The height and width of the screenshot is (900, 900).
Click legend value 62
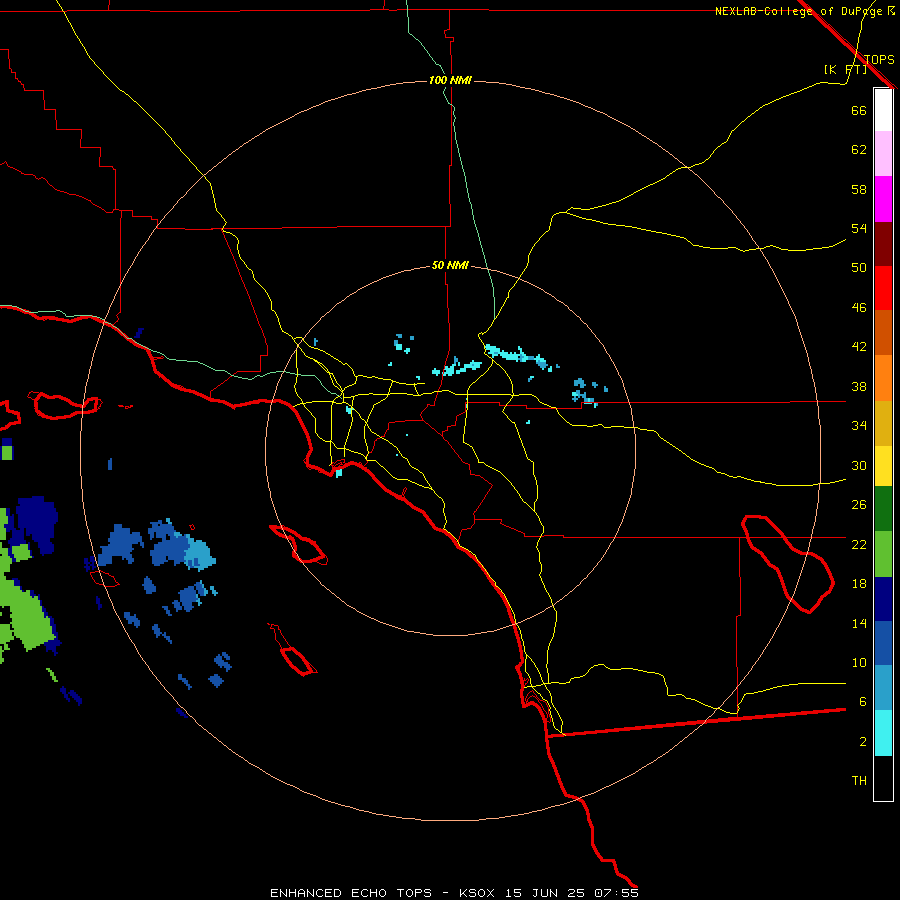(859, 150)
